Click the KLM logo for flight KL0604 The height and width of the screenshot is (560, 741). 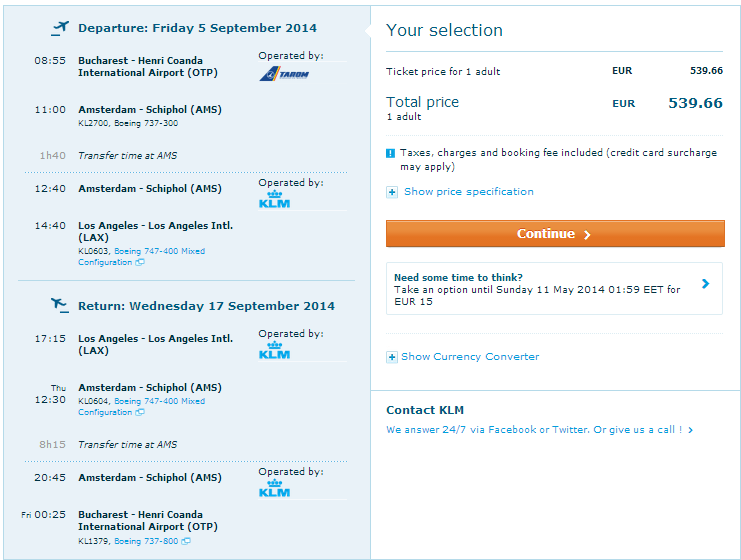[274, 351]
